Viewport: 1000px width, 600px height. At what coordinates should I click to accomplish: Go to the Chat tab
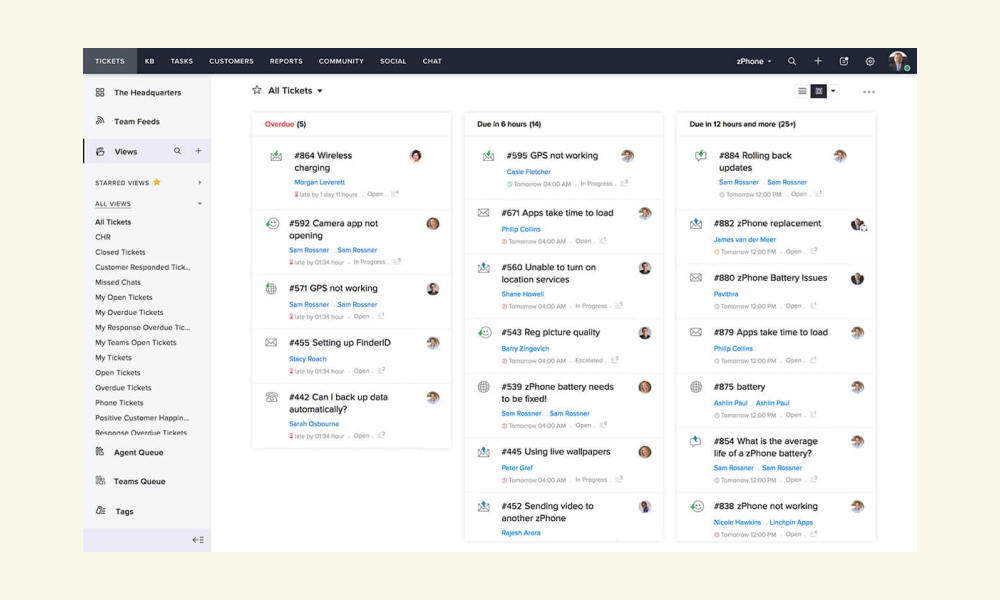(432, 61)
